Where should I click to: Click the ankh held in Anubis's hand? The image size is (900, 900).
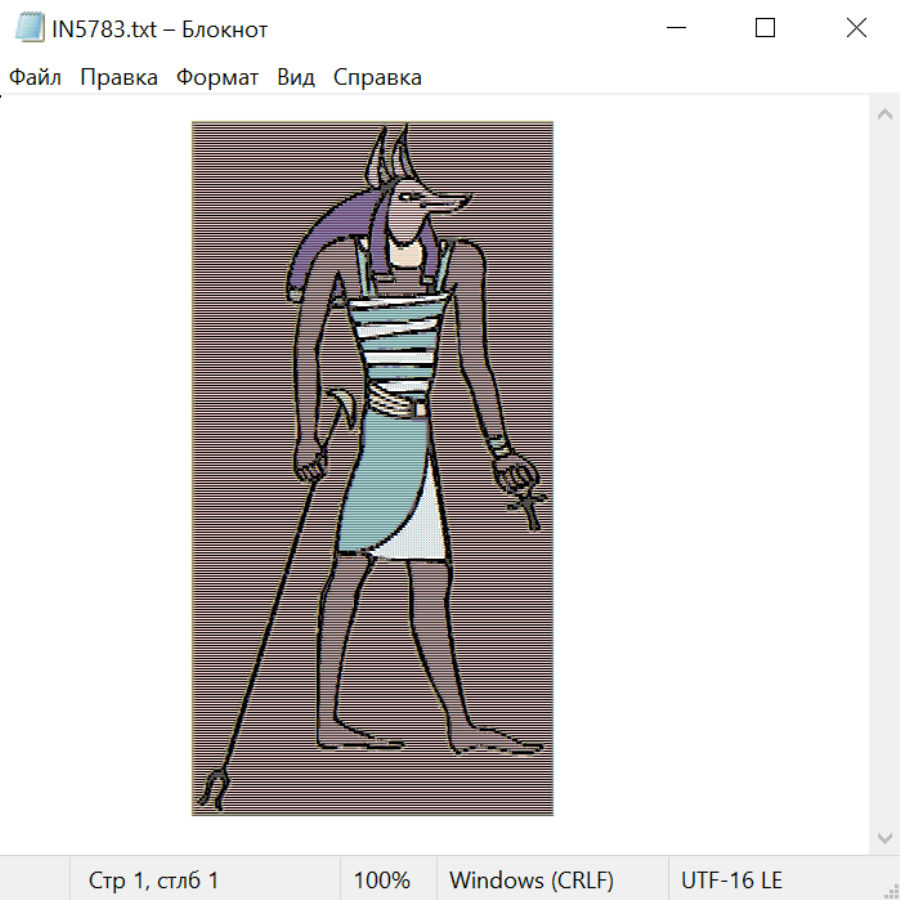click(528, 500)
